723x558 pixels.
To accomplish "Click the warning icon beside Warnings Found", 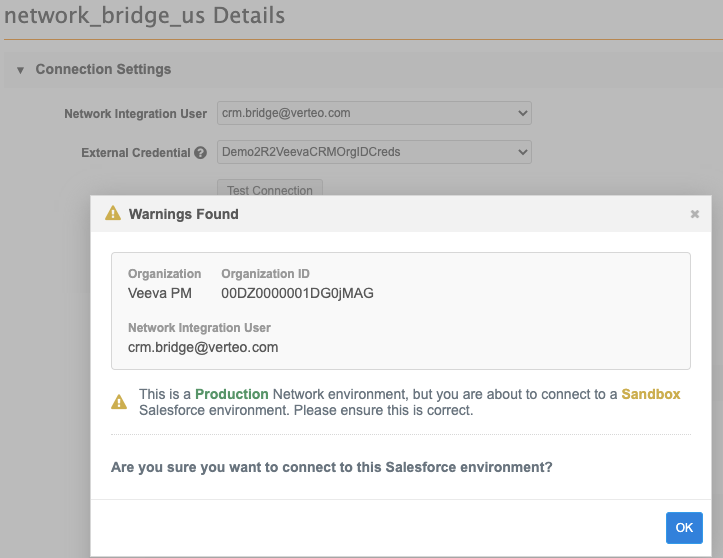I will (113, 213).
